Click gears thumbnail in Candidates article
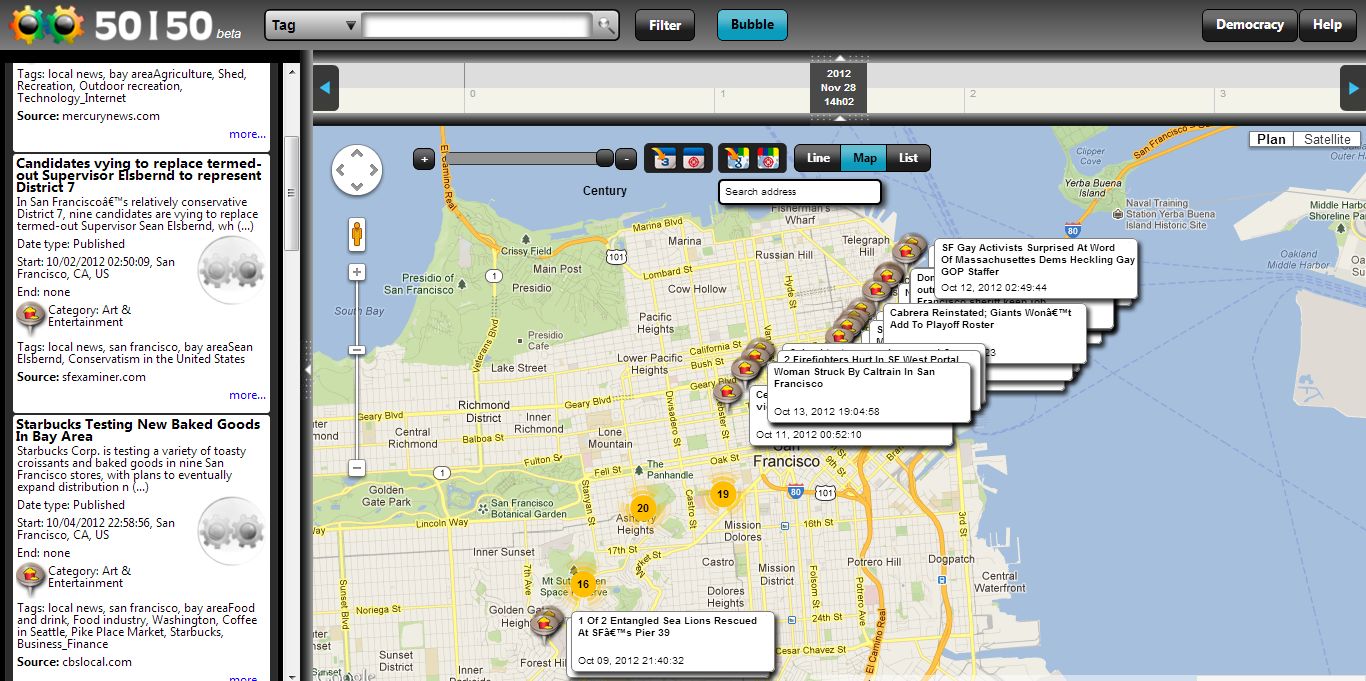 click(x=231, y=271)
